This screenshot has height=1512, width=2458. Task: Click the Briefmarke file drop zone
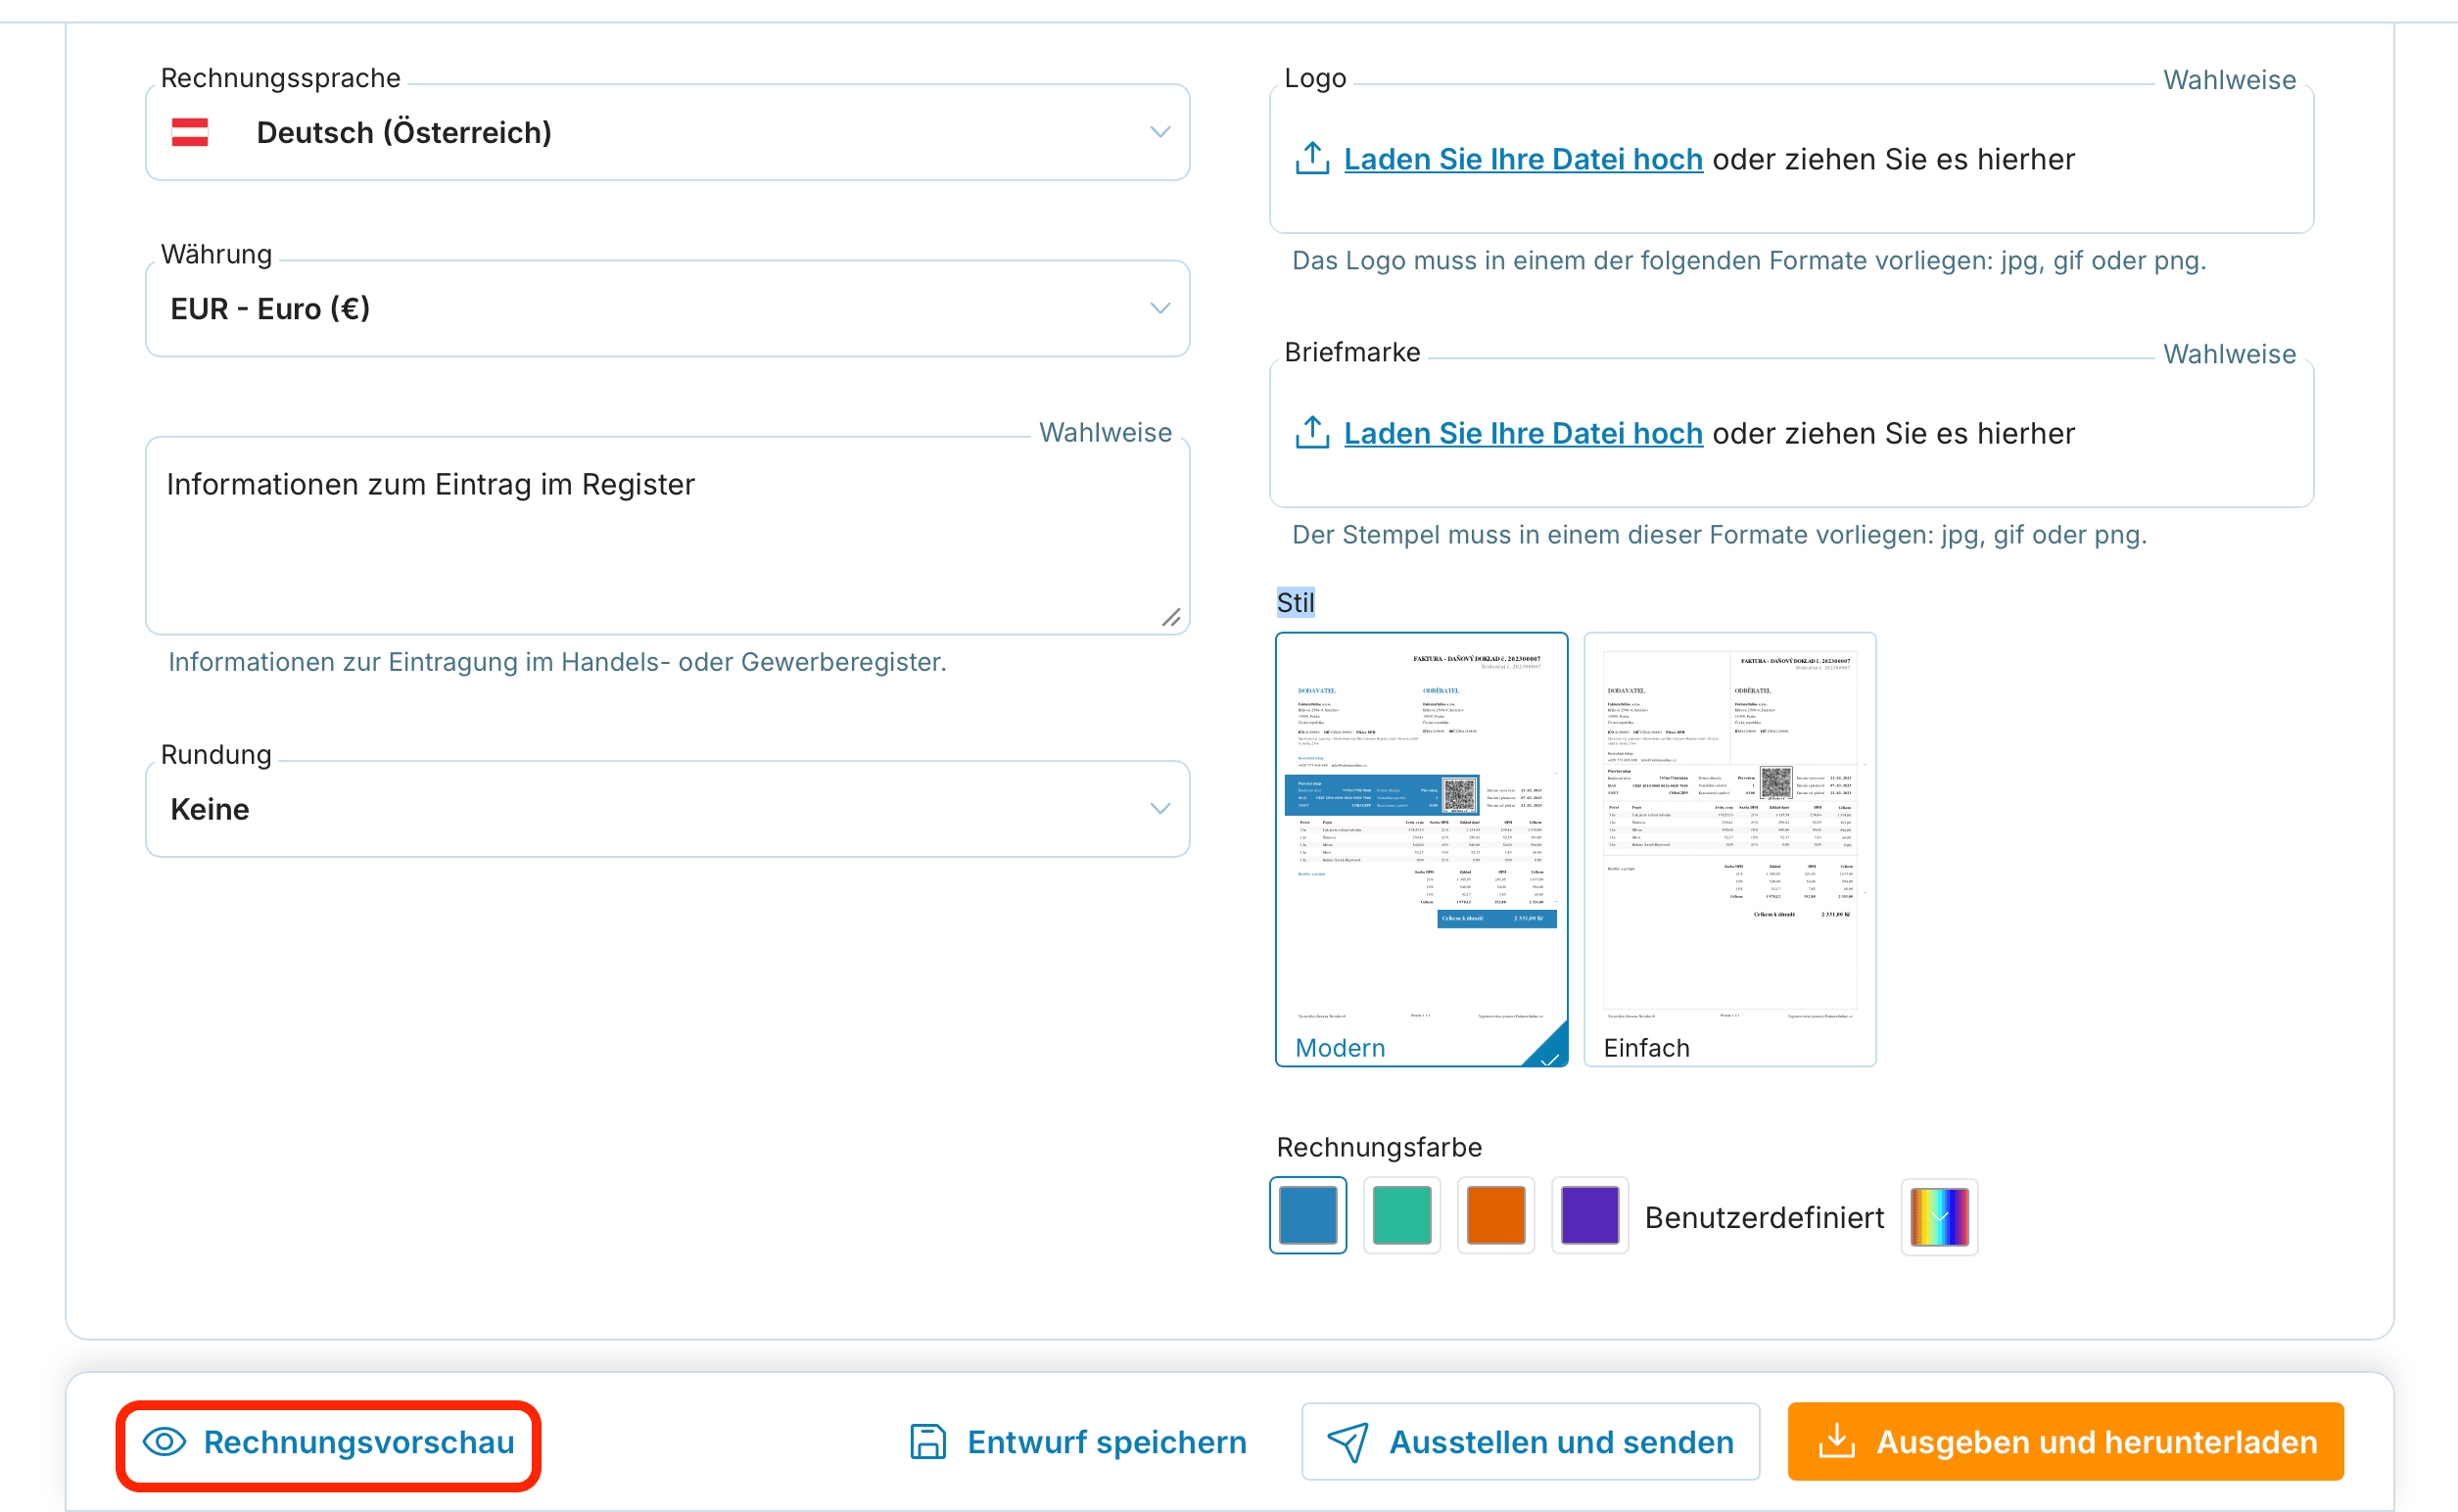[x=1791, y=433]
